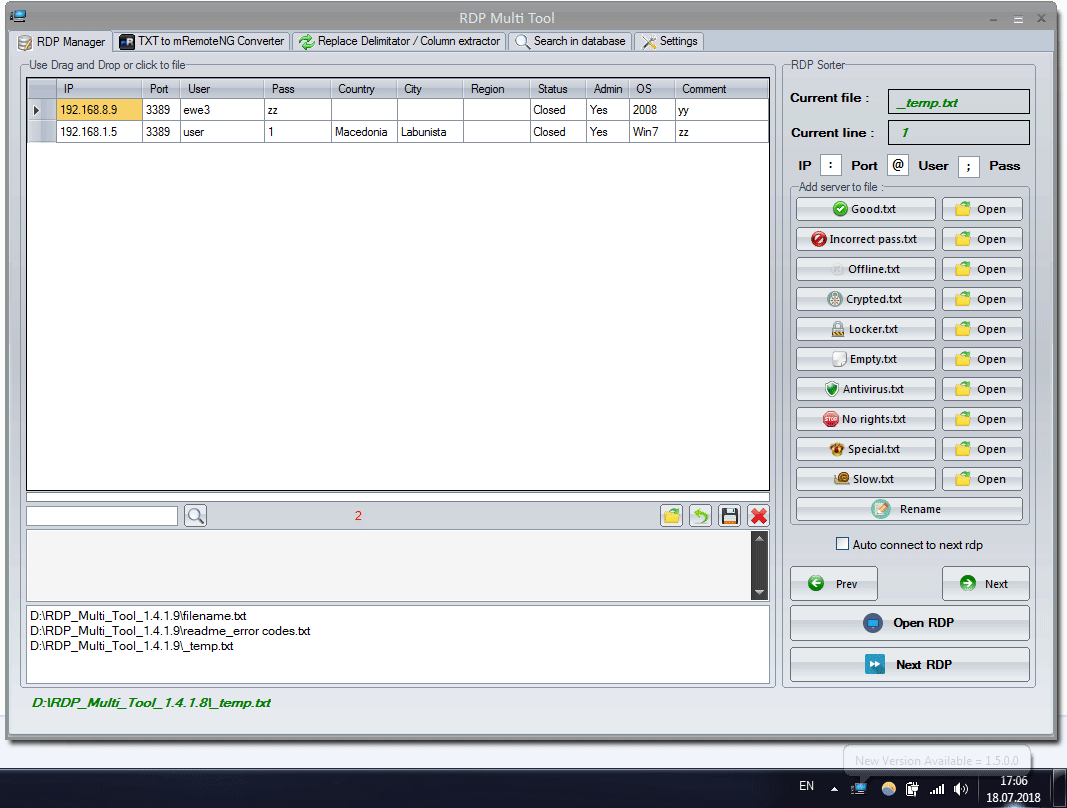Image resolution: width=1067 pixels, height=808 pixels.
Task: Add server to Slow.txt
Action: [866, 479]
